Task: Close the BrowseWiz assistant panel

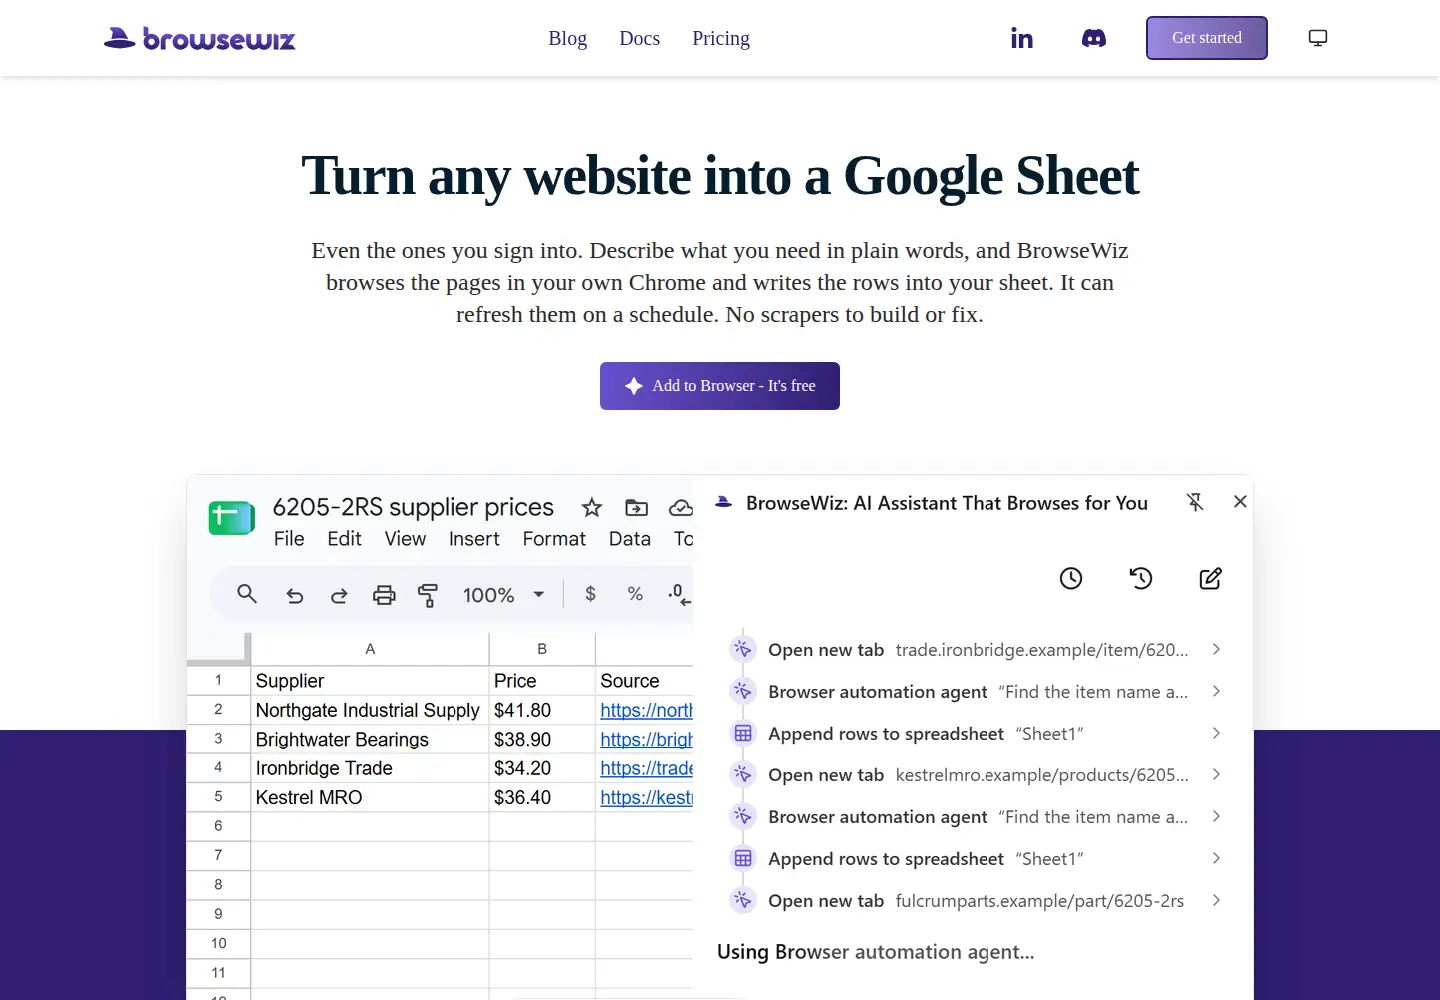Action: 1240,502
